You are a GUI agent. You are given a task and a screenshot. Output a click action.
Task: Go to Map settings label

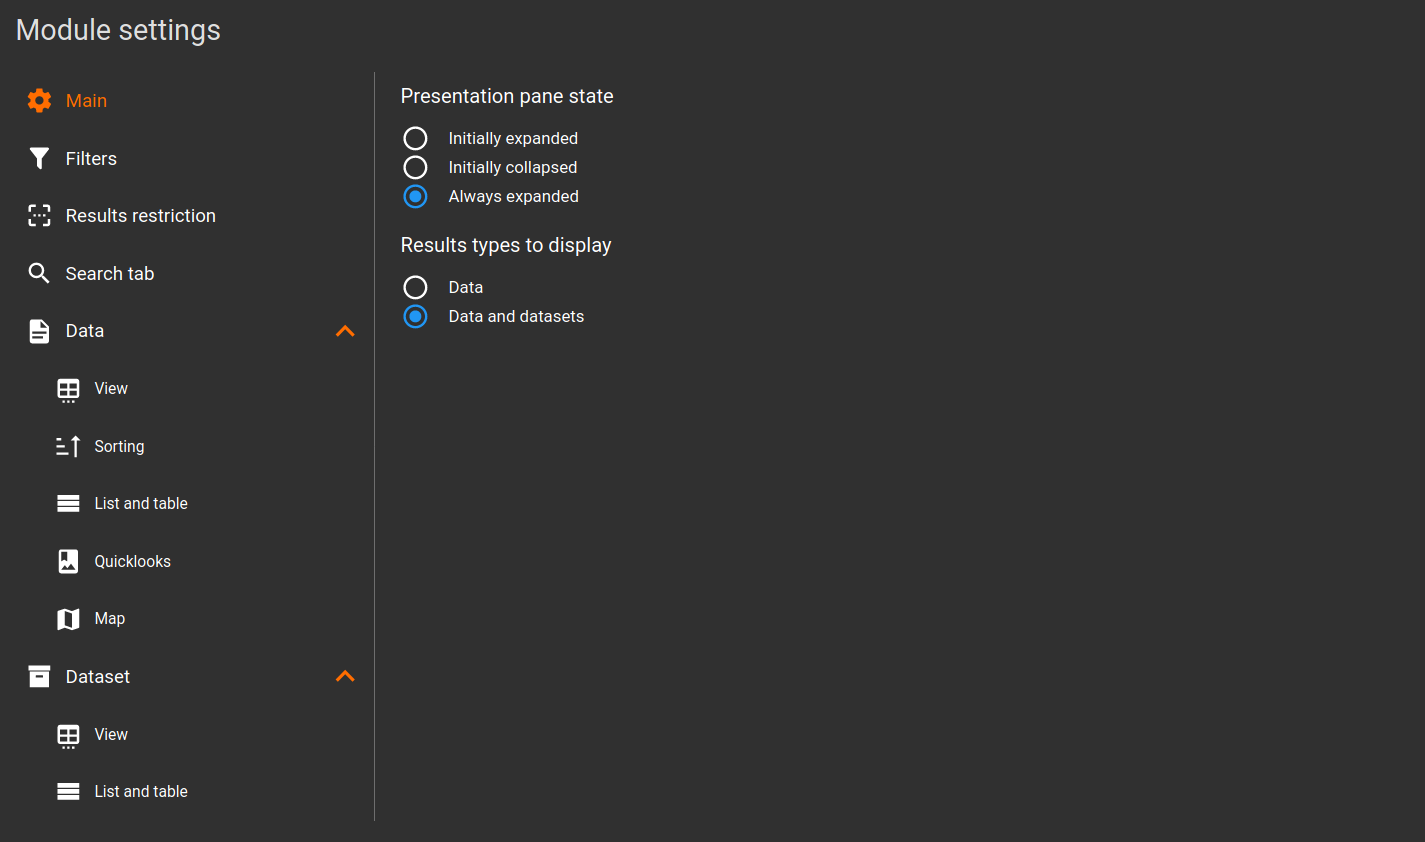click(x=110, y=619)
